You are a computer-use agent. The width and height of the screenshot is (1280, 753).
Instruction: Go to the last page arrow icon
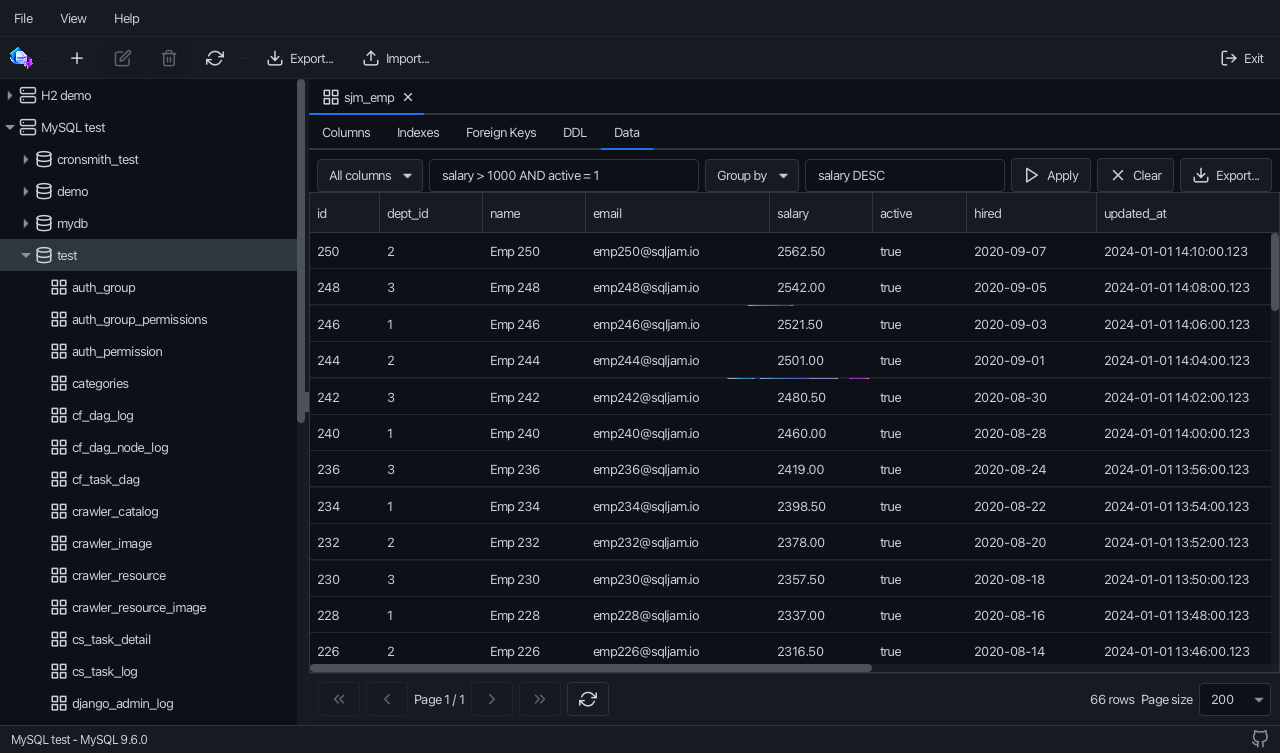pyautogui.click(x=540, y=699)
